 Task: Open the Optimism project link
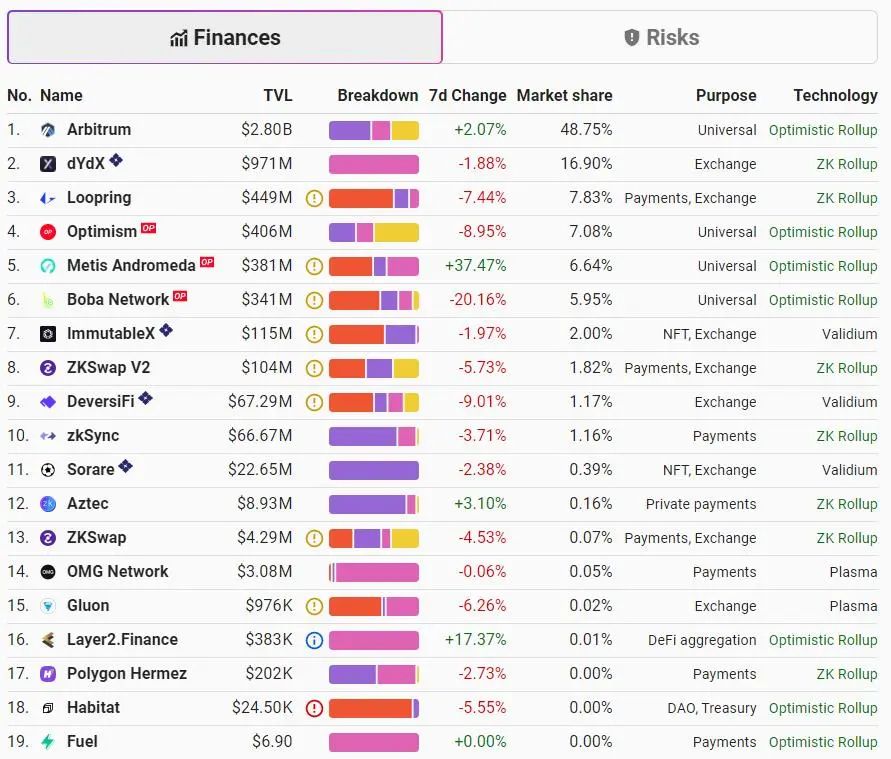pyautogui.click(x=102, y=232)
